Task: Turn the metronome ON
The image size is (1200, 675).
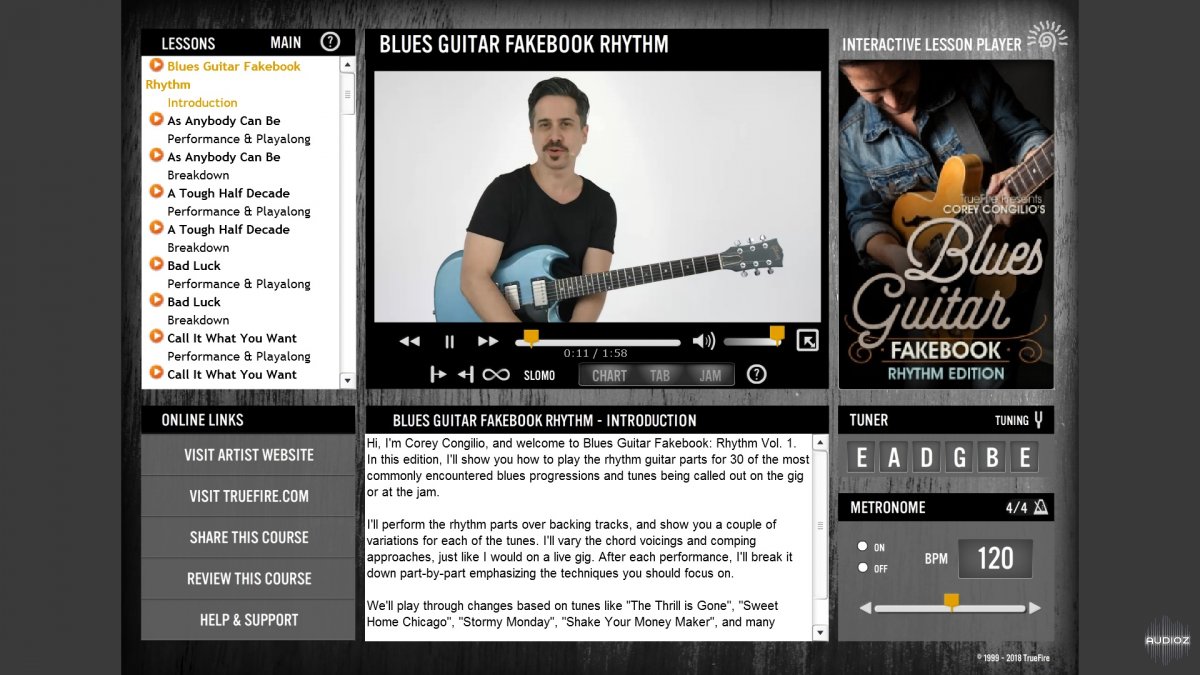Action: click(862, 546)
